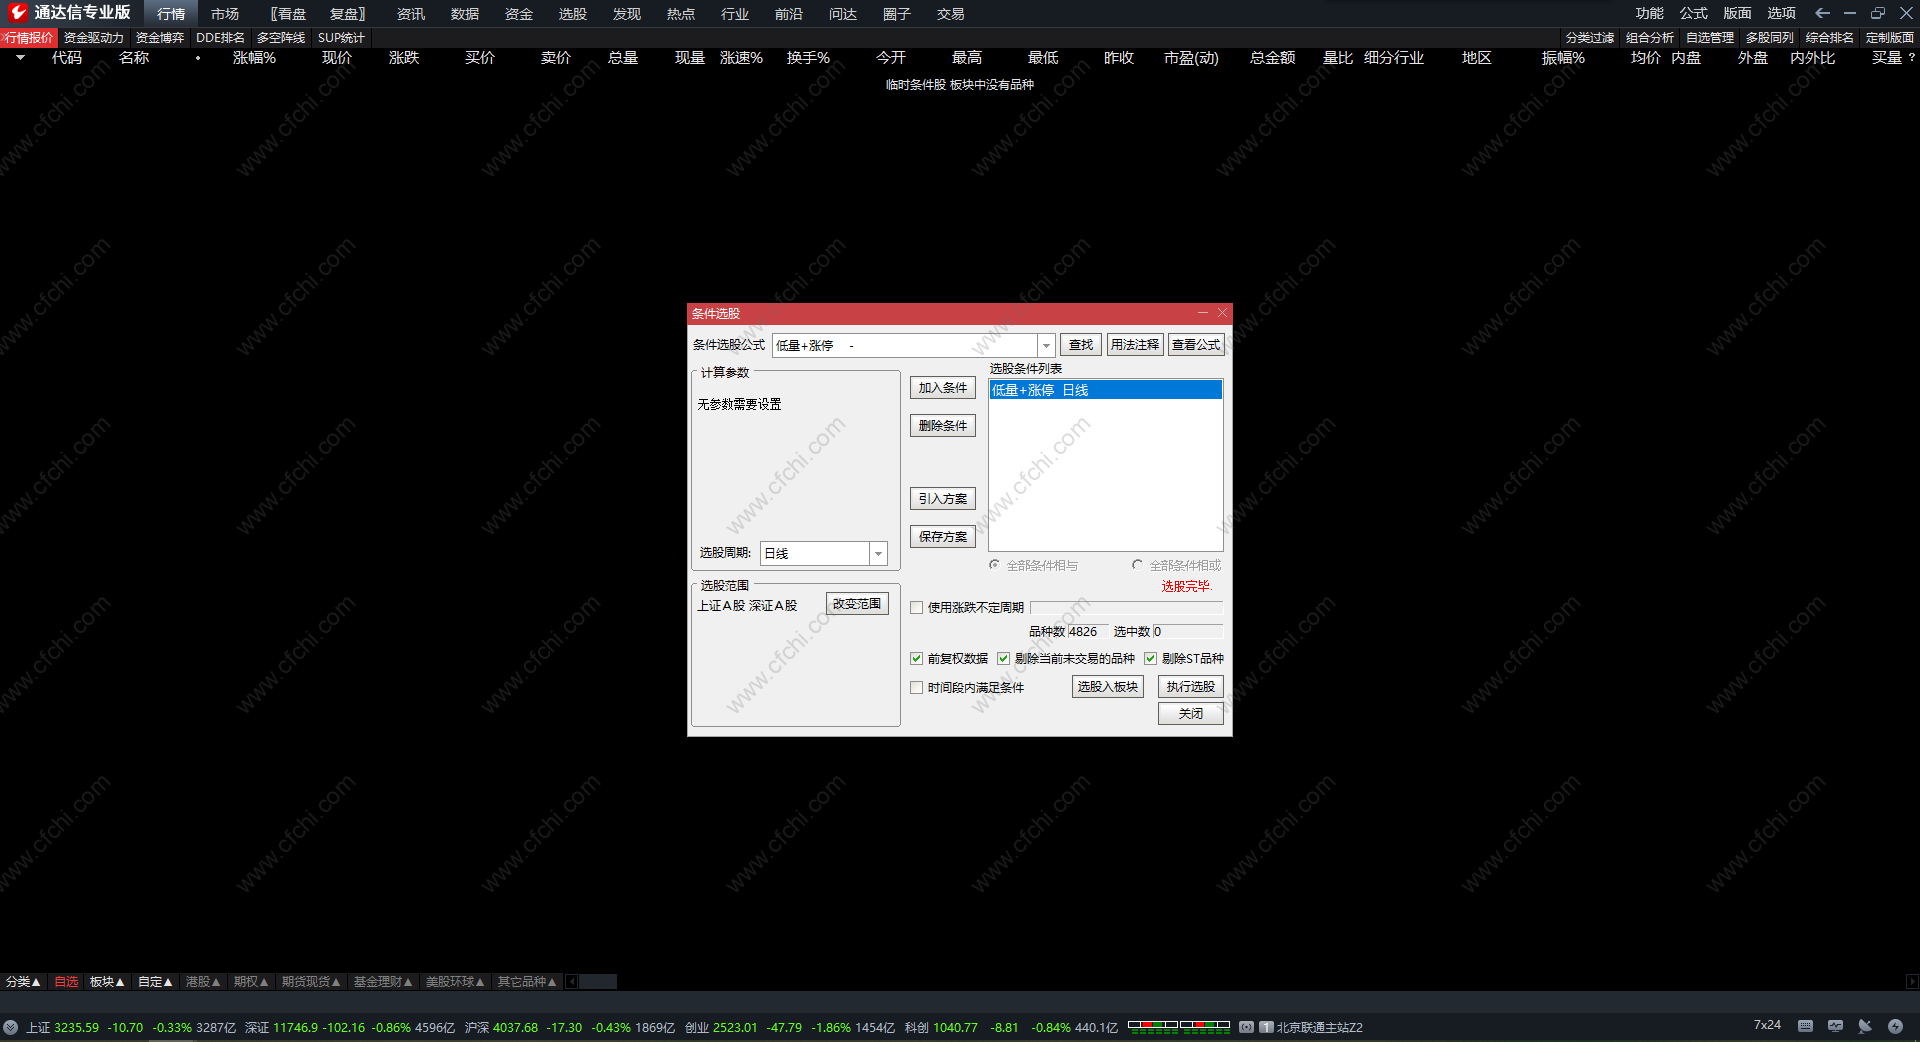Image resolution: width=1920 pixels, height=1042 pixels.
Task: Uncheck 剔除当前未交易的品种 checkbox
Action: pyautogui.click(x=1004, y=658)
